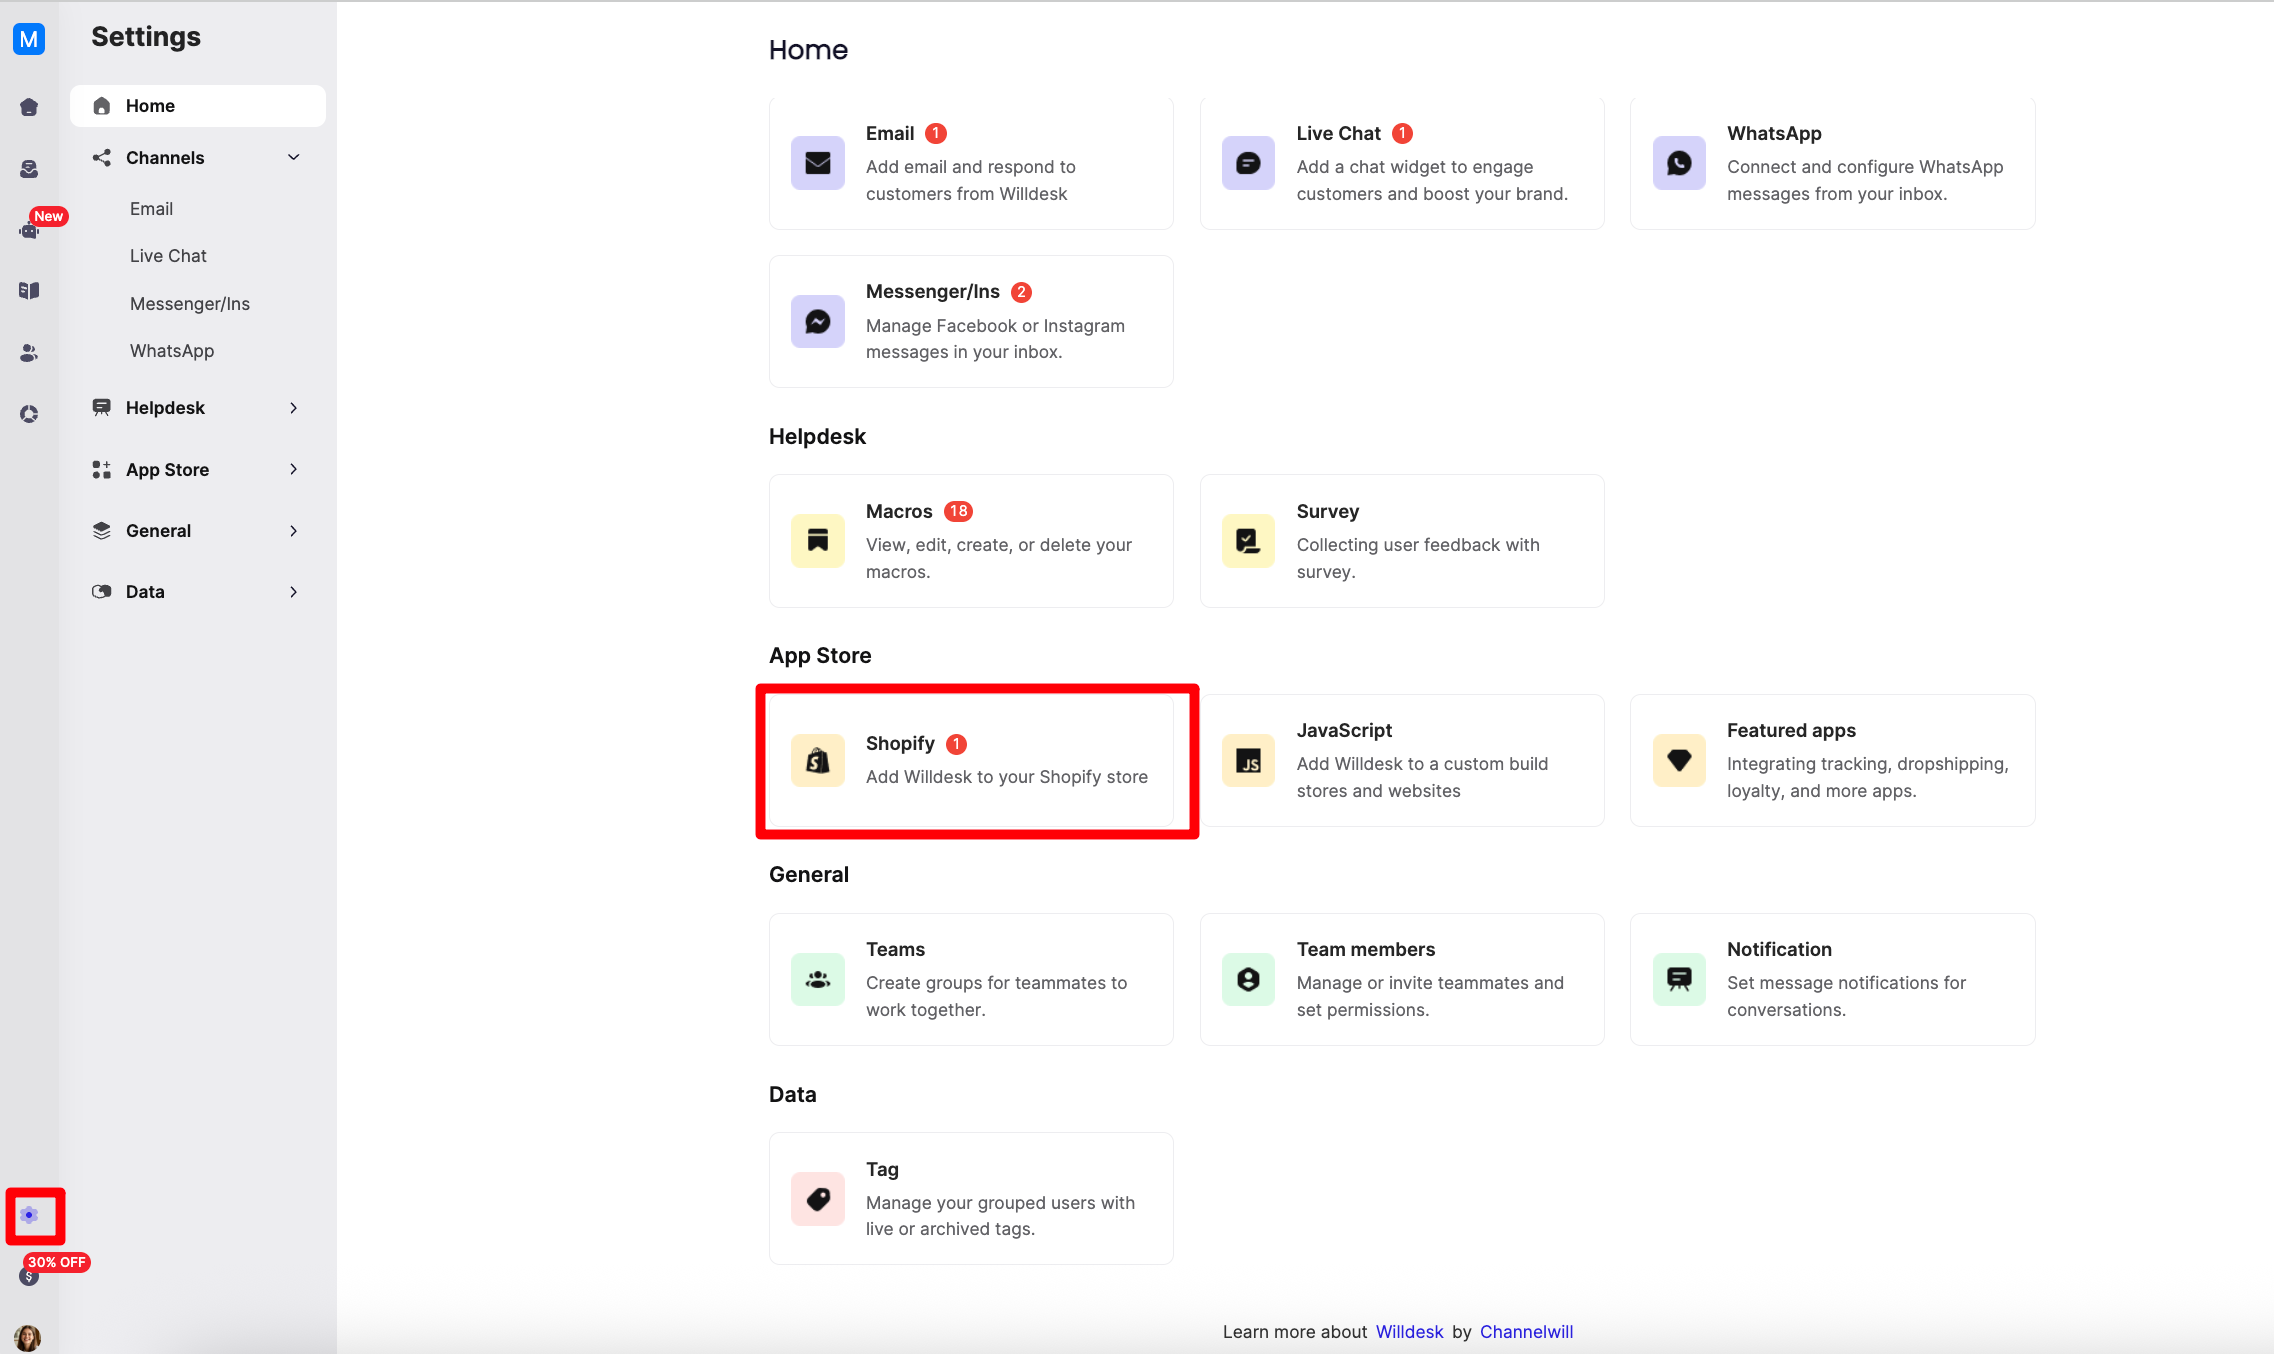The height and width of the screenshot is (1354, 2274).
Task: Click App Store label in sidebar
Action: click(167, 470)
